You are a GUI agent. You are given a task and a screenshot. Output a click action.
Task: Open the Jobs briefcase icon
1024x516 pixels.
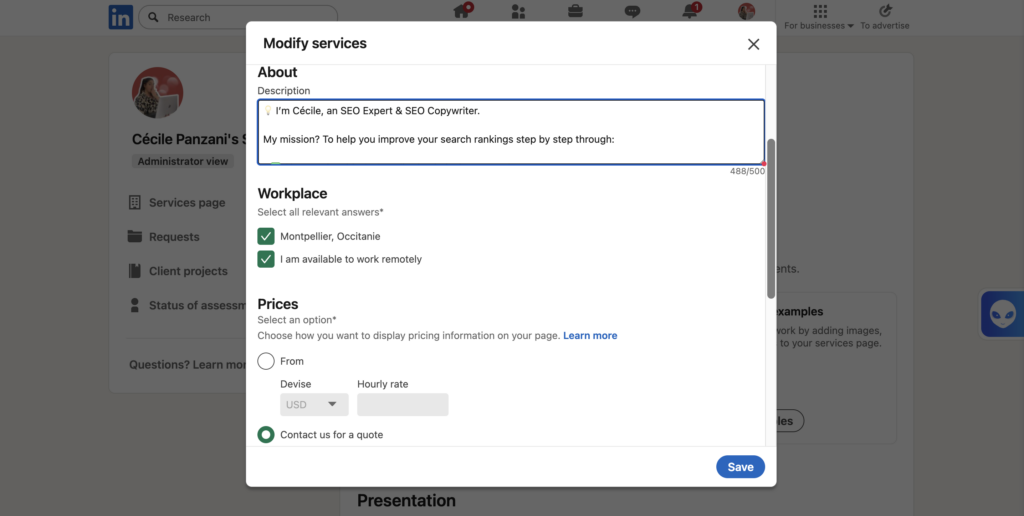click(575, 11)
